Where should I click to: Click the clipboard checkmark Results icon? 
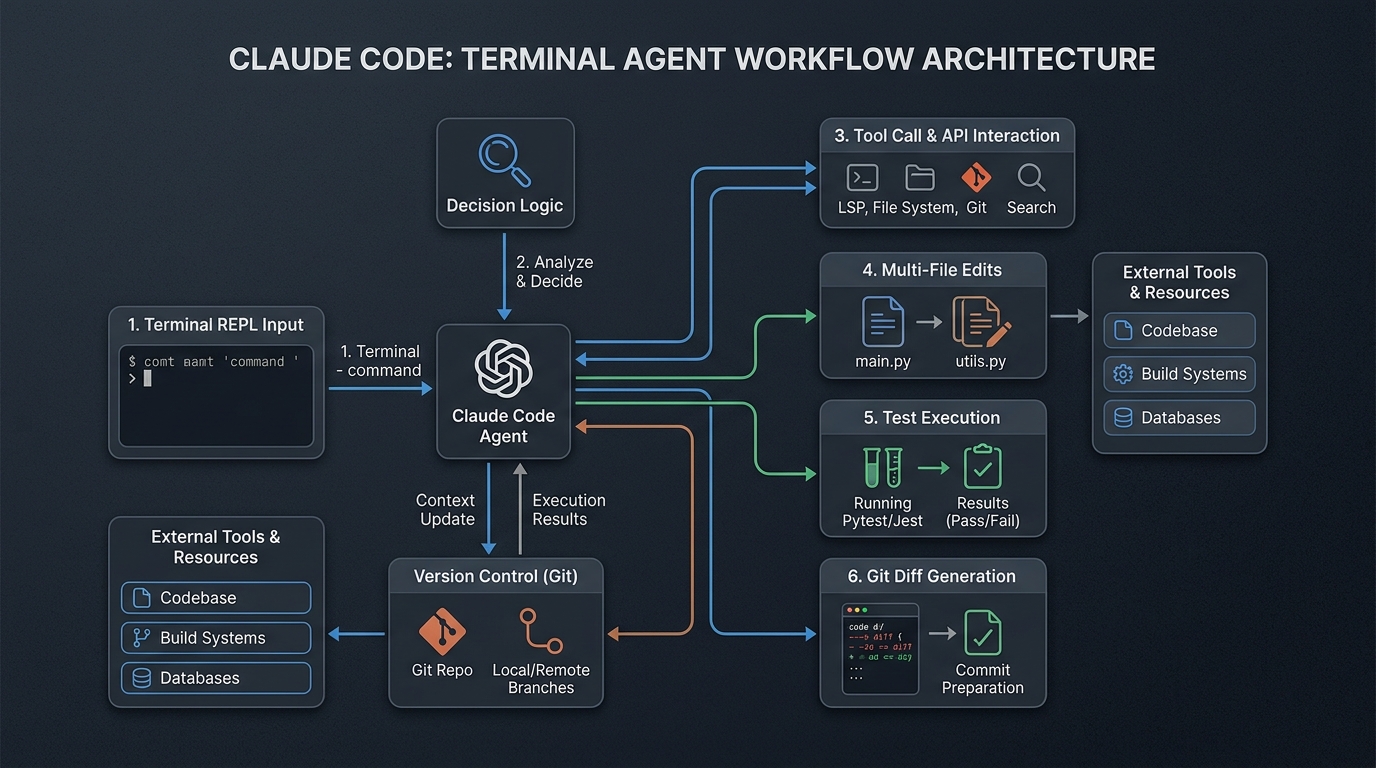tap(982, 467)
